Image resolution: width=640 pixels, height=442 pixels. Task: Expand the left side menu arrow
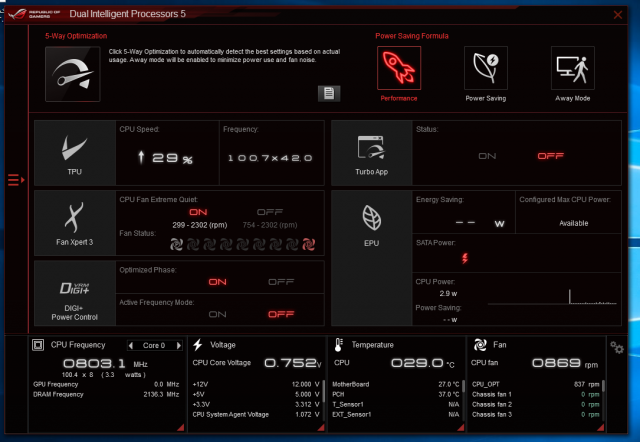click(x=14, y=180)
